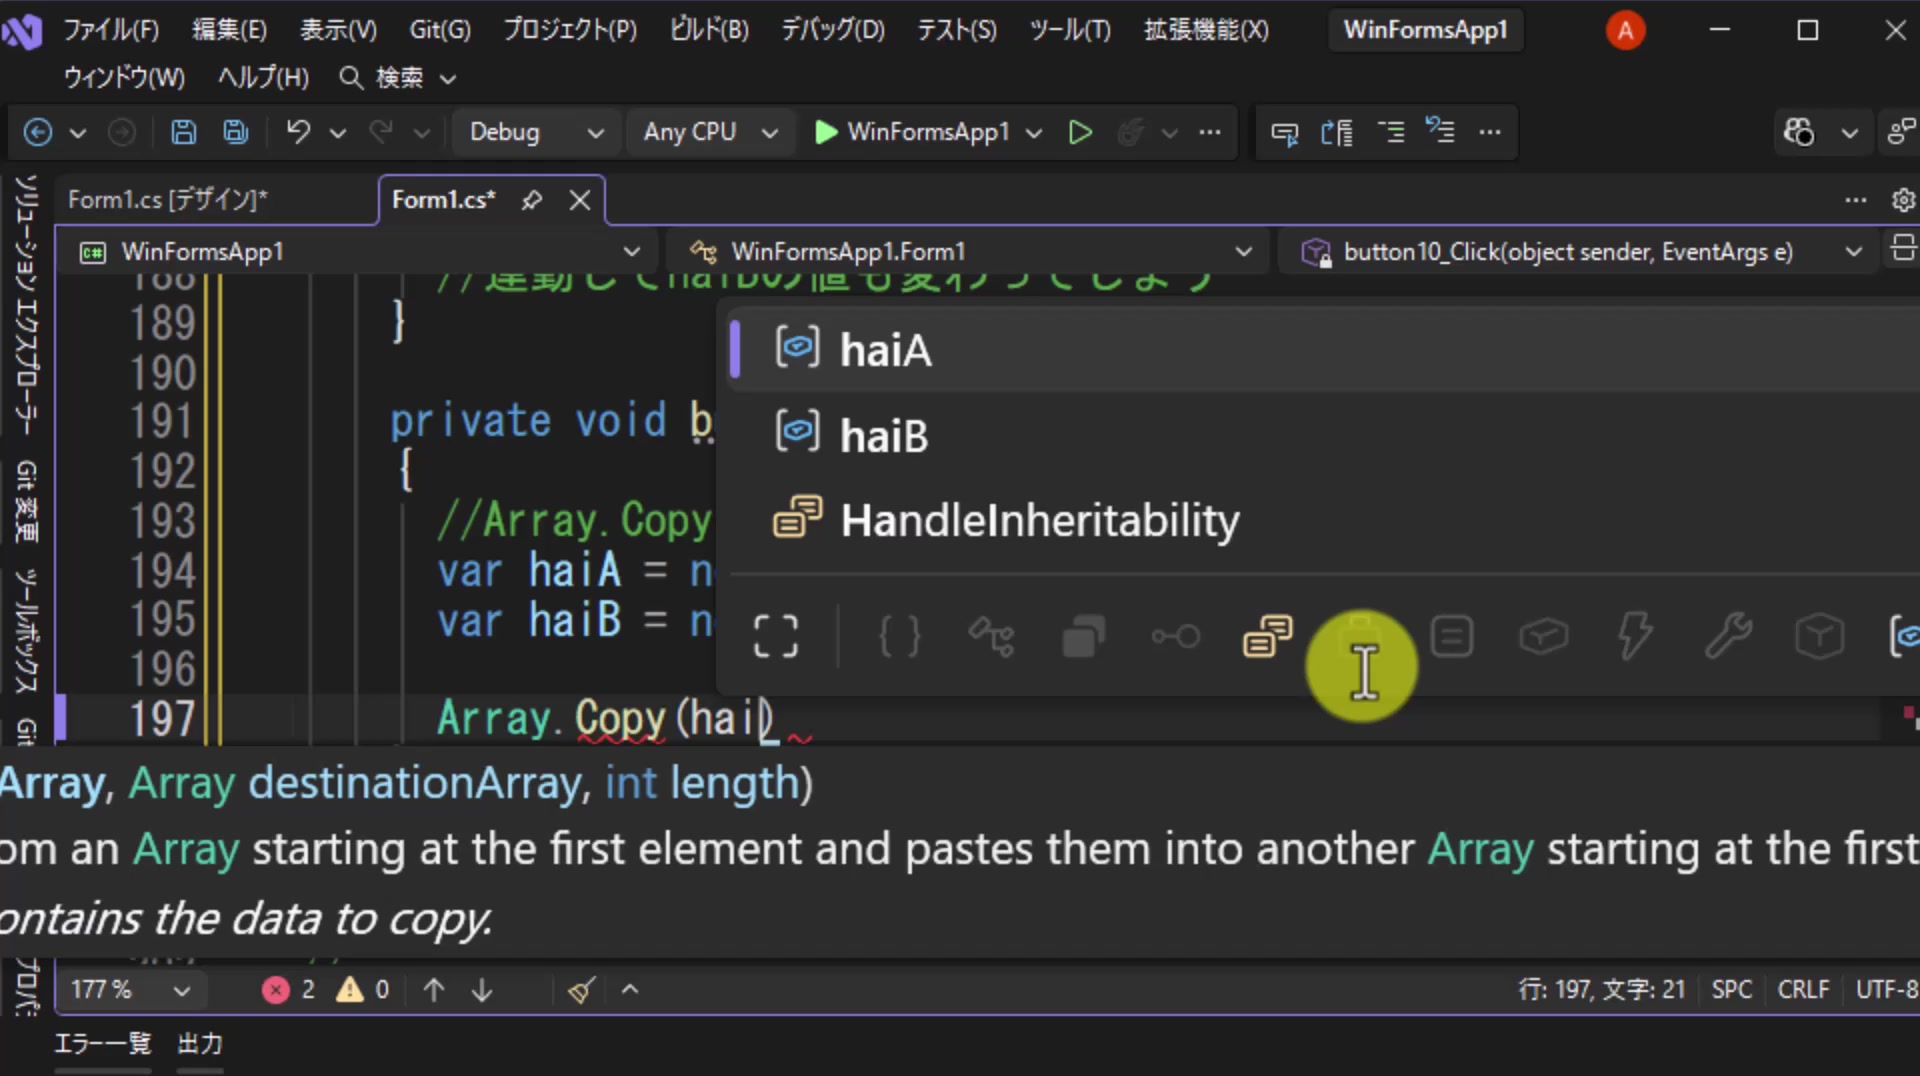Expand the IntelliSense filter bar via bracket-corners icon
1920x1076 pixels.
pos(775,636)
